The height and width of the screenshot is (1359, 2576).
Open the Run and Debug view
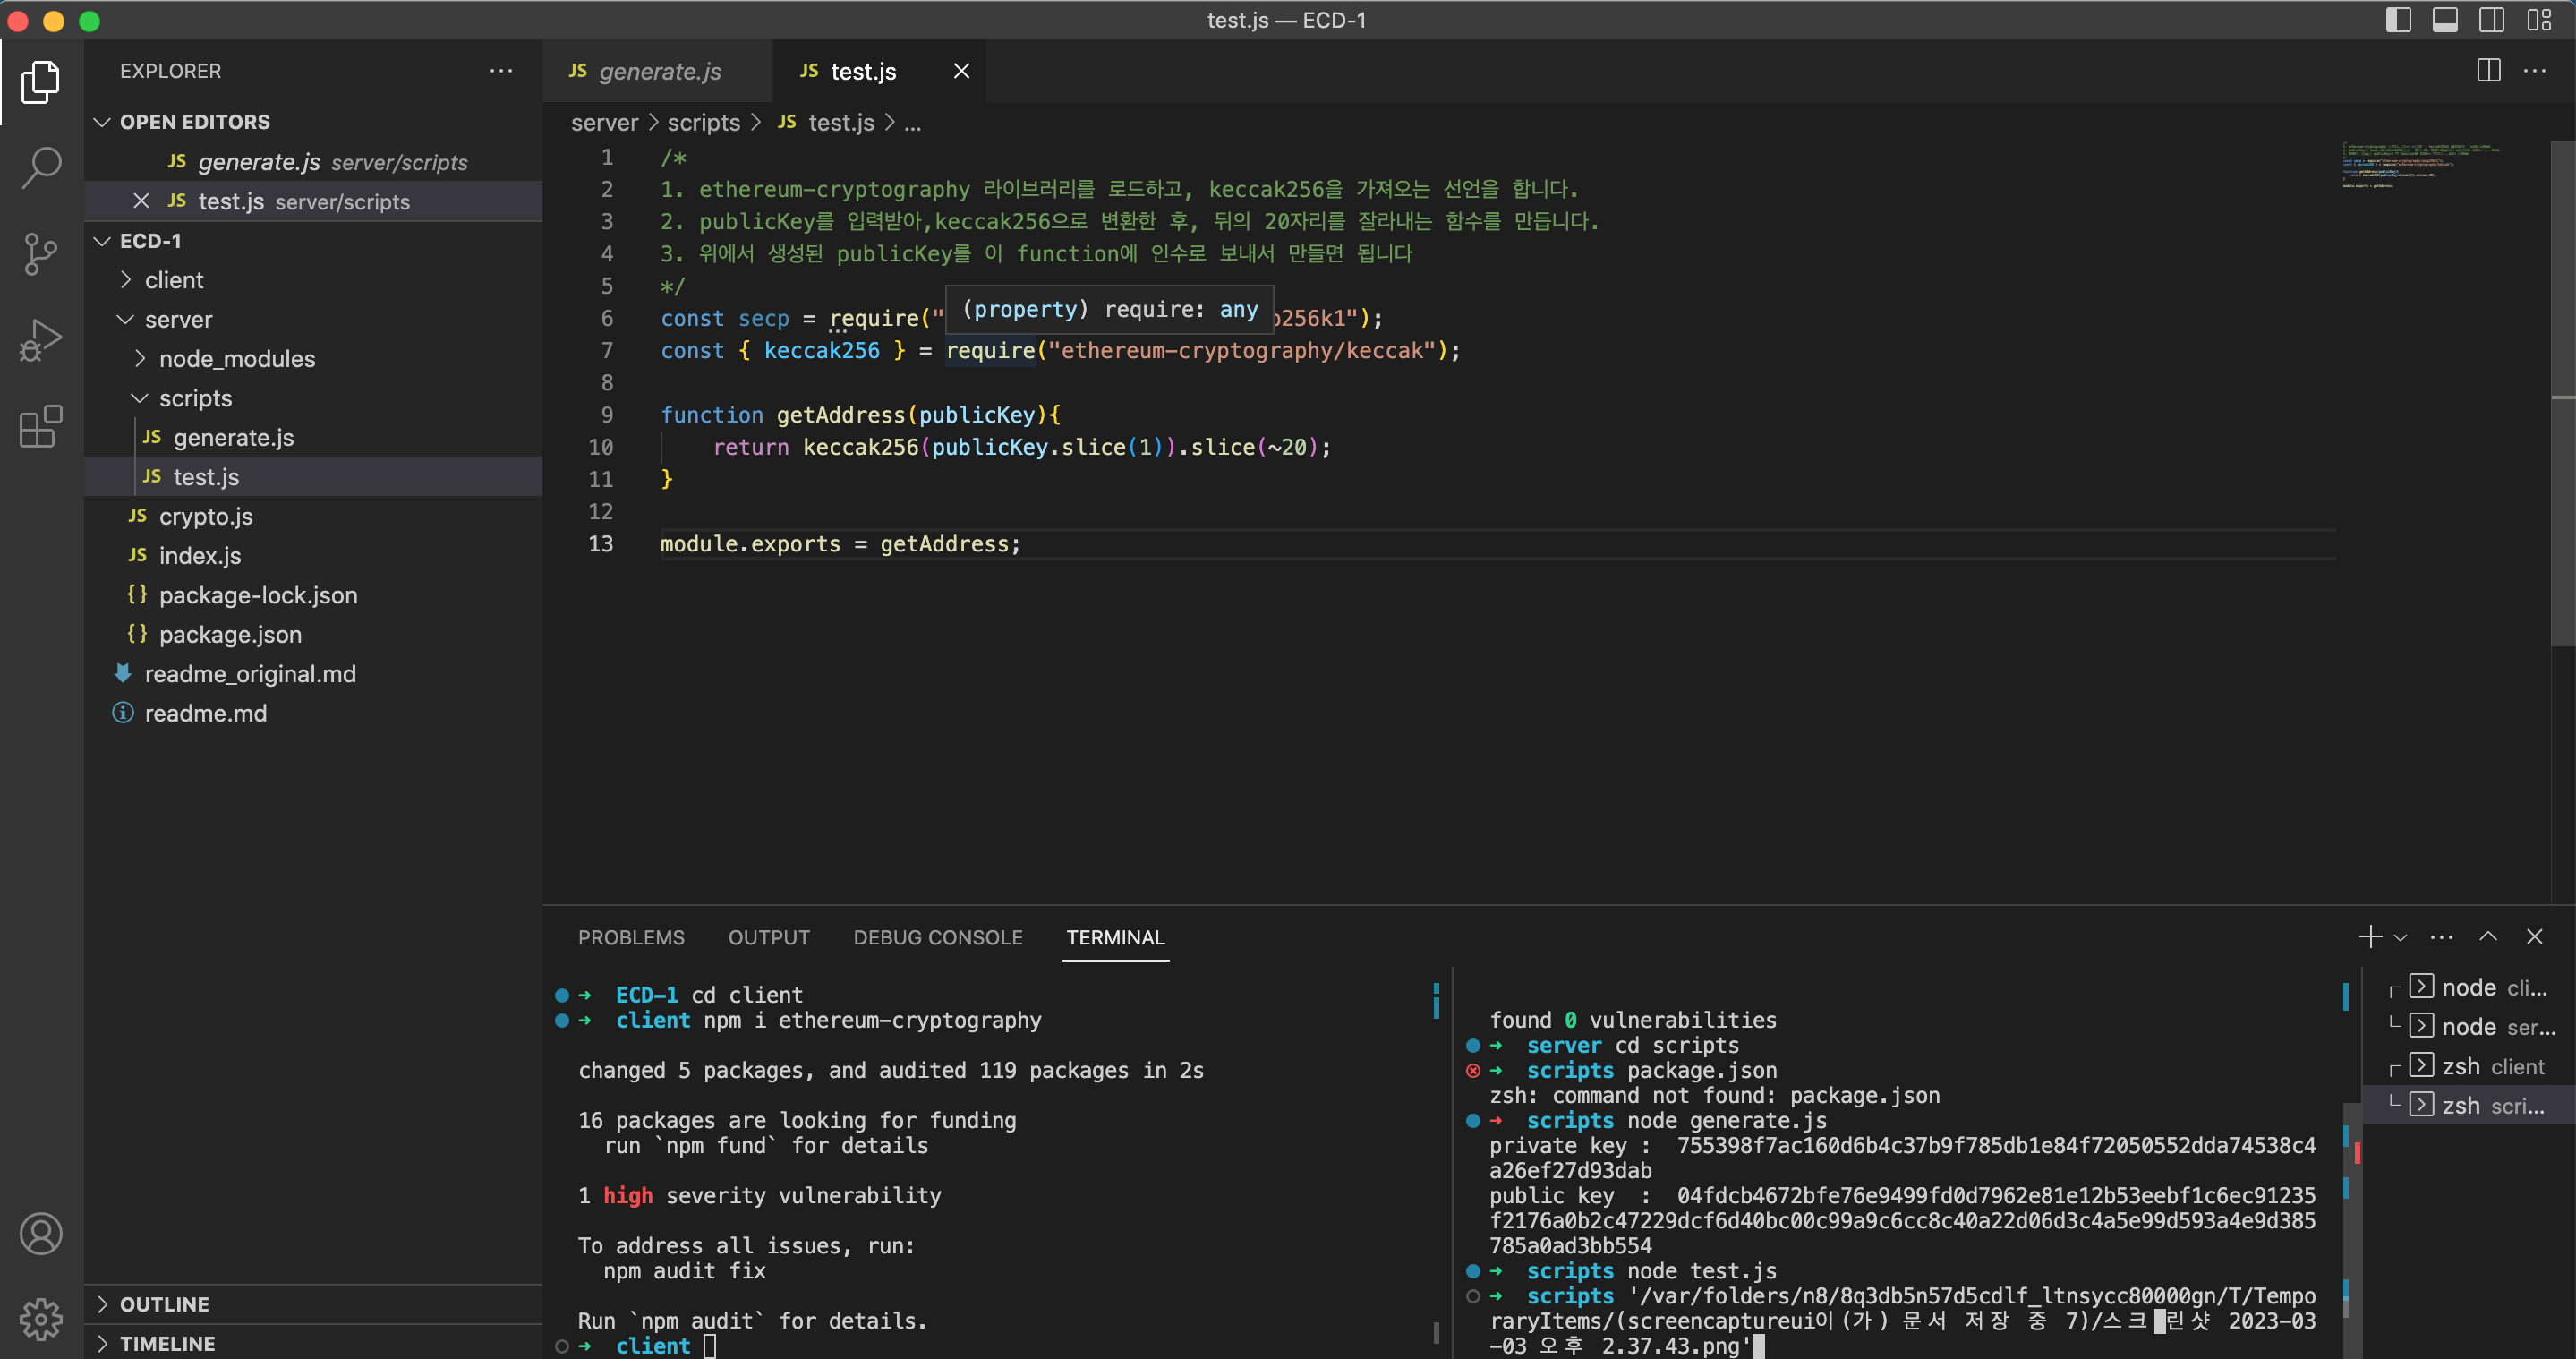(x=41, y=339)
